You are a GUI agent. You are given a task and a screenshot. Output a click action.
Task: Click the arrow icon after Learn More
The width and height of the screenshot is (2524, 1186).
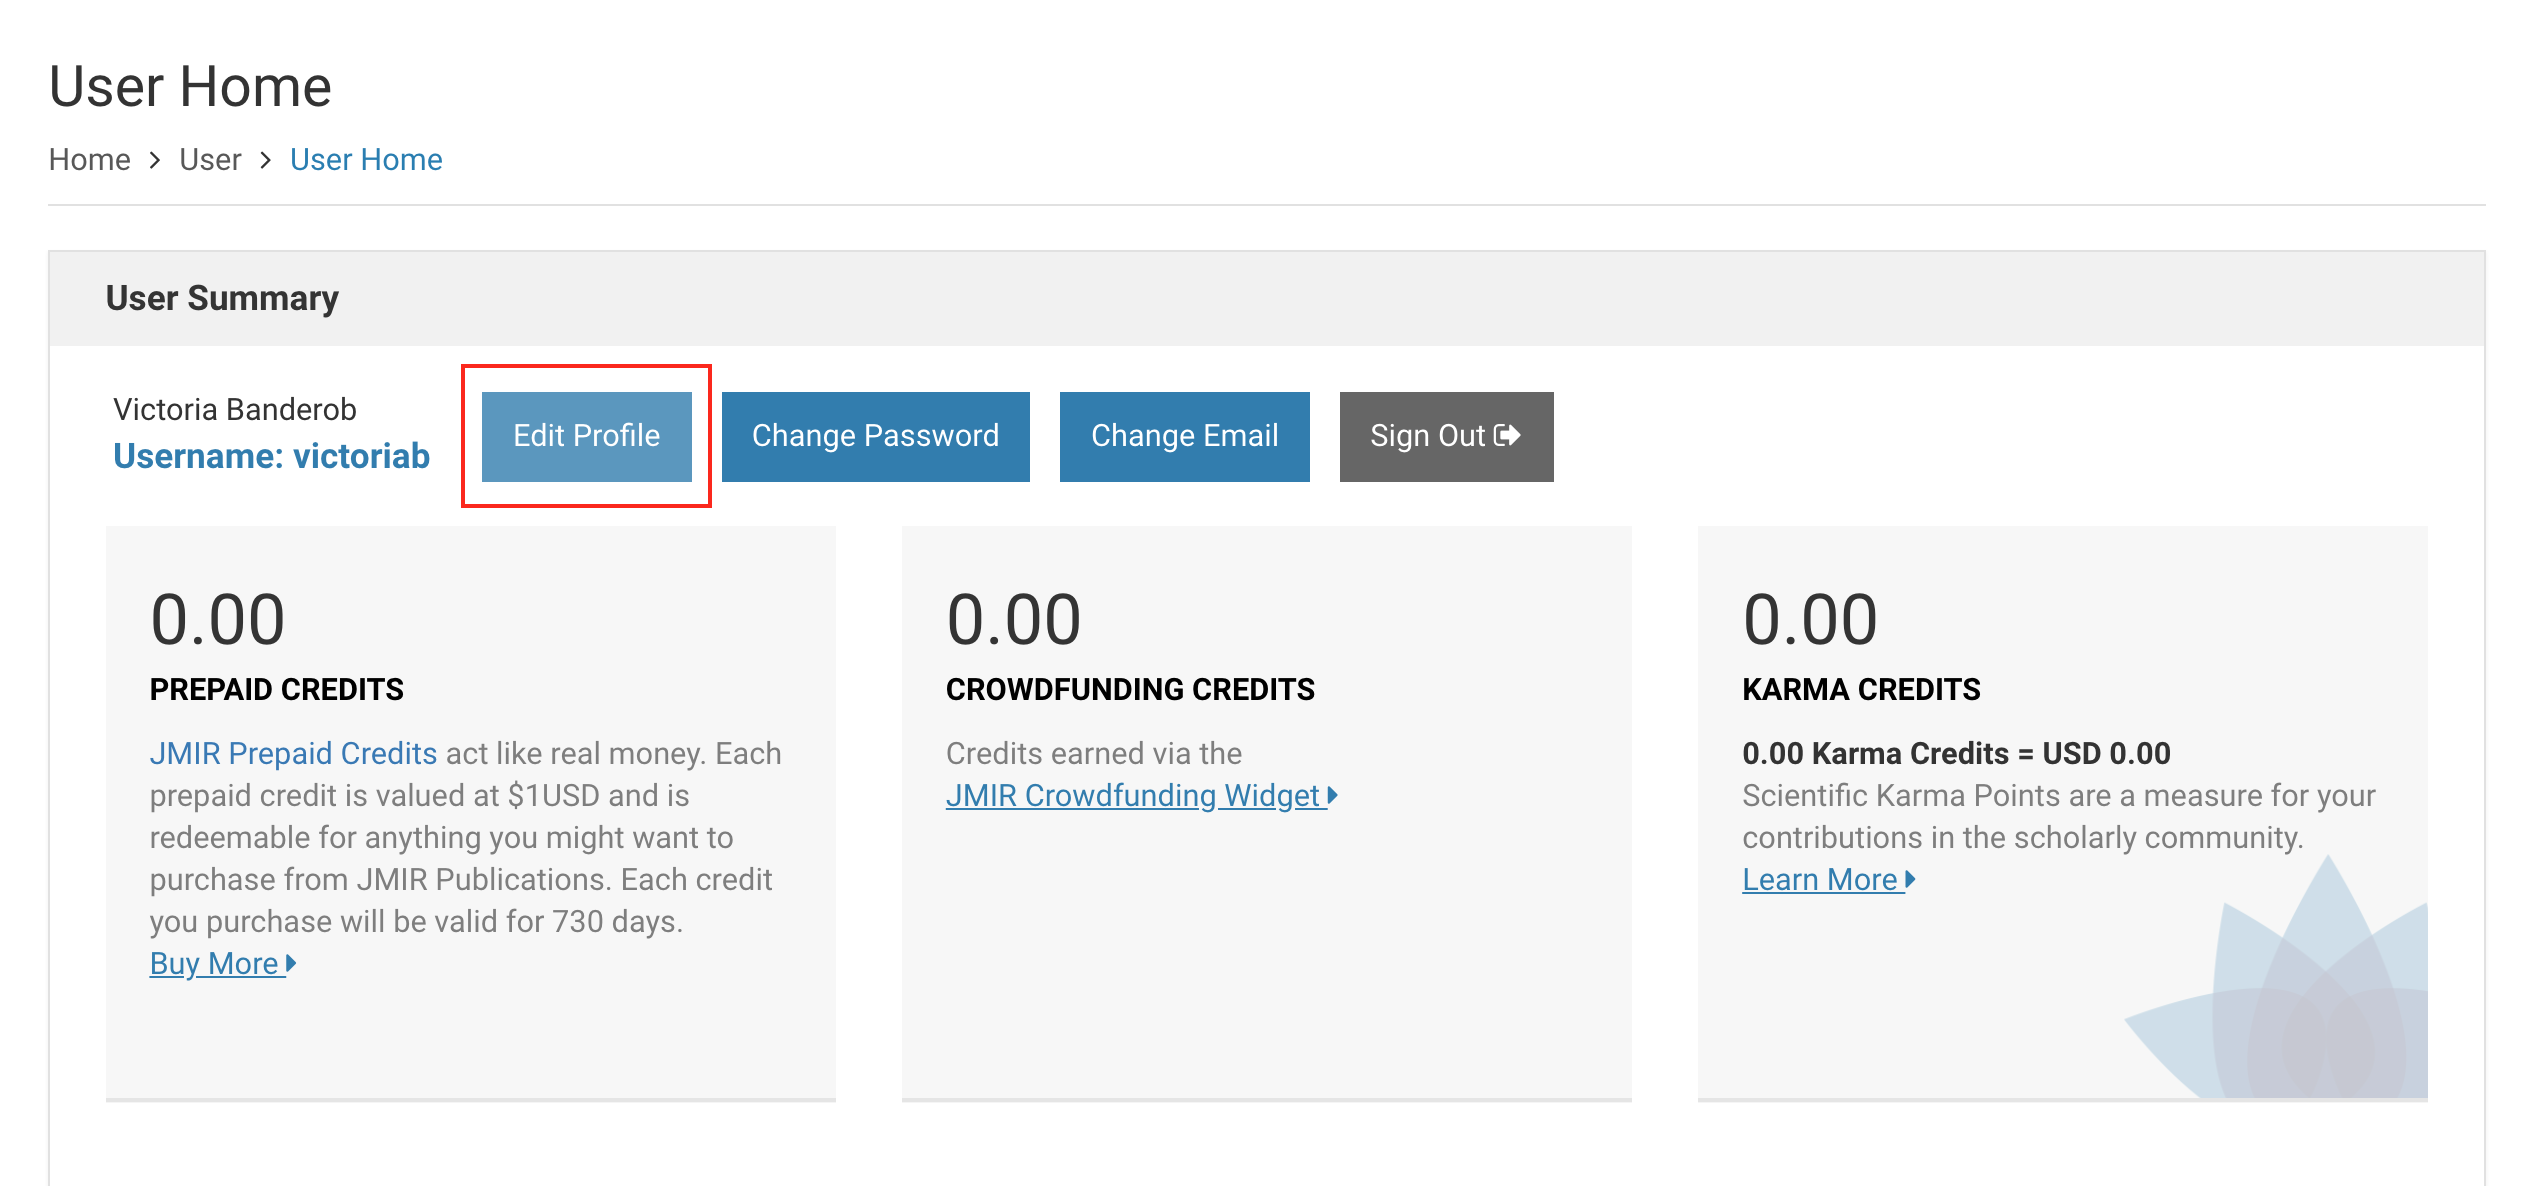[x=1910, y=879]
